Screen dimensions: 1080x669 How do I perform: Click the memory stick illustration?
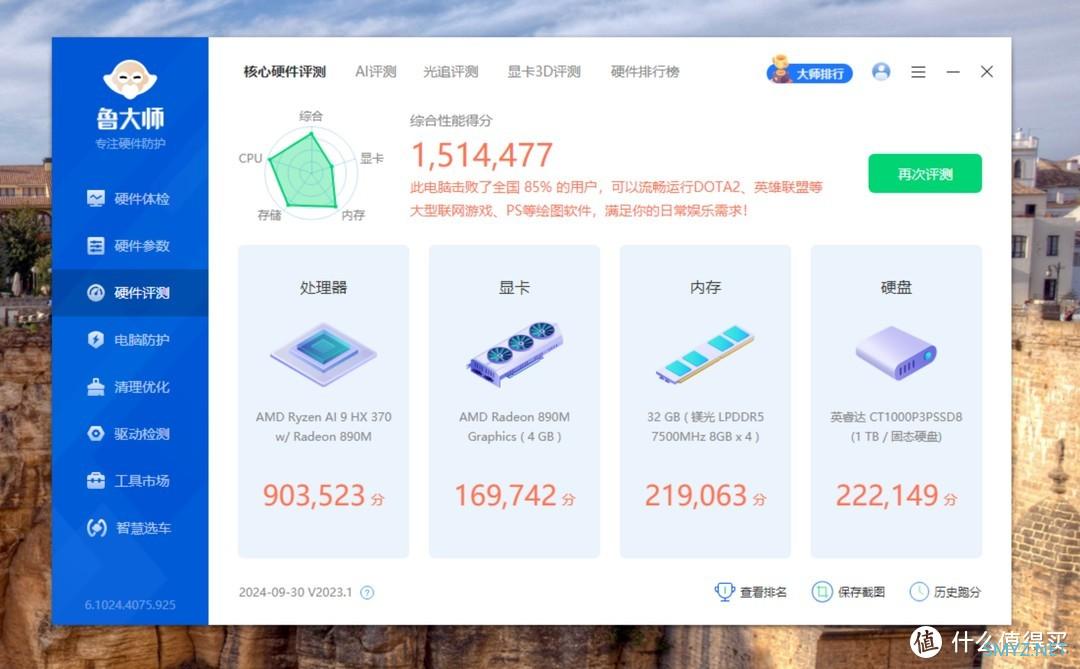coord(705,354)
